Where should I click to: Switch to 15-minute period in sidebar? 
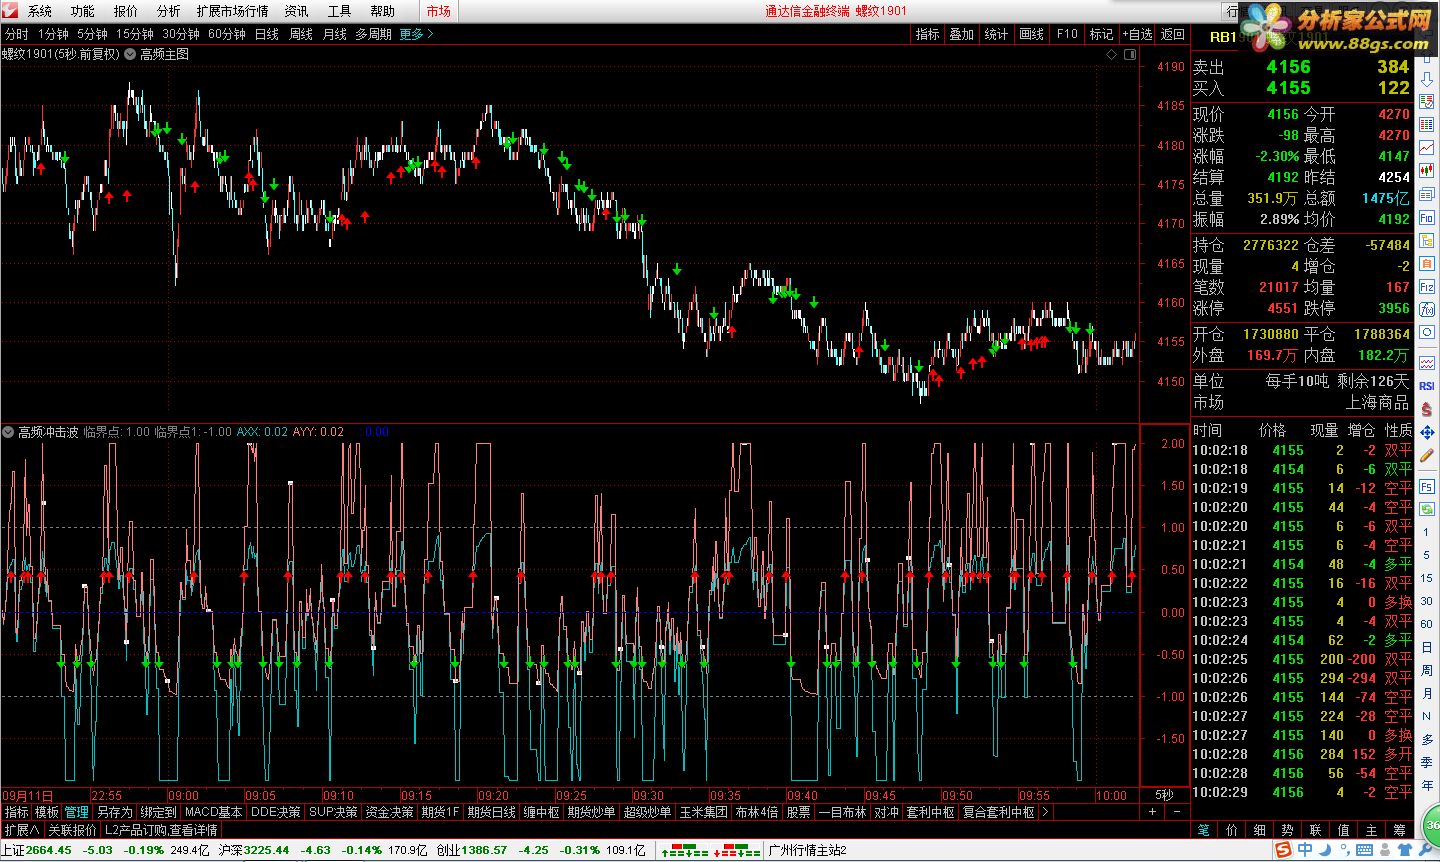(x=1427, y=578)
